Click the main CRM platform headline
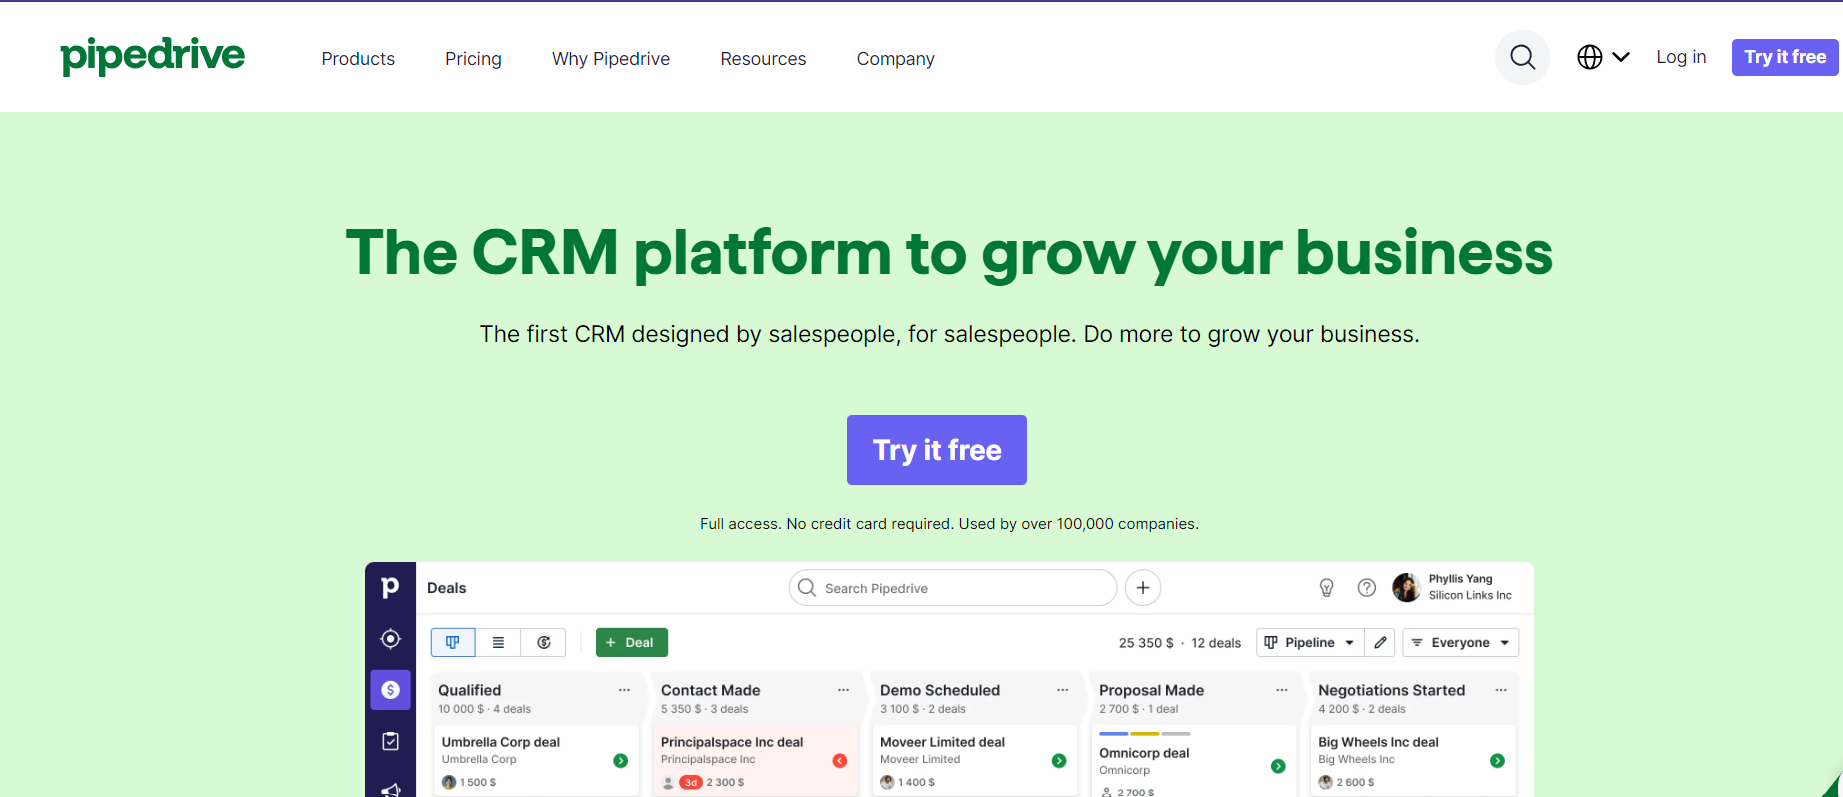 949,252
